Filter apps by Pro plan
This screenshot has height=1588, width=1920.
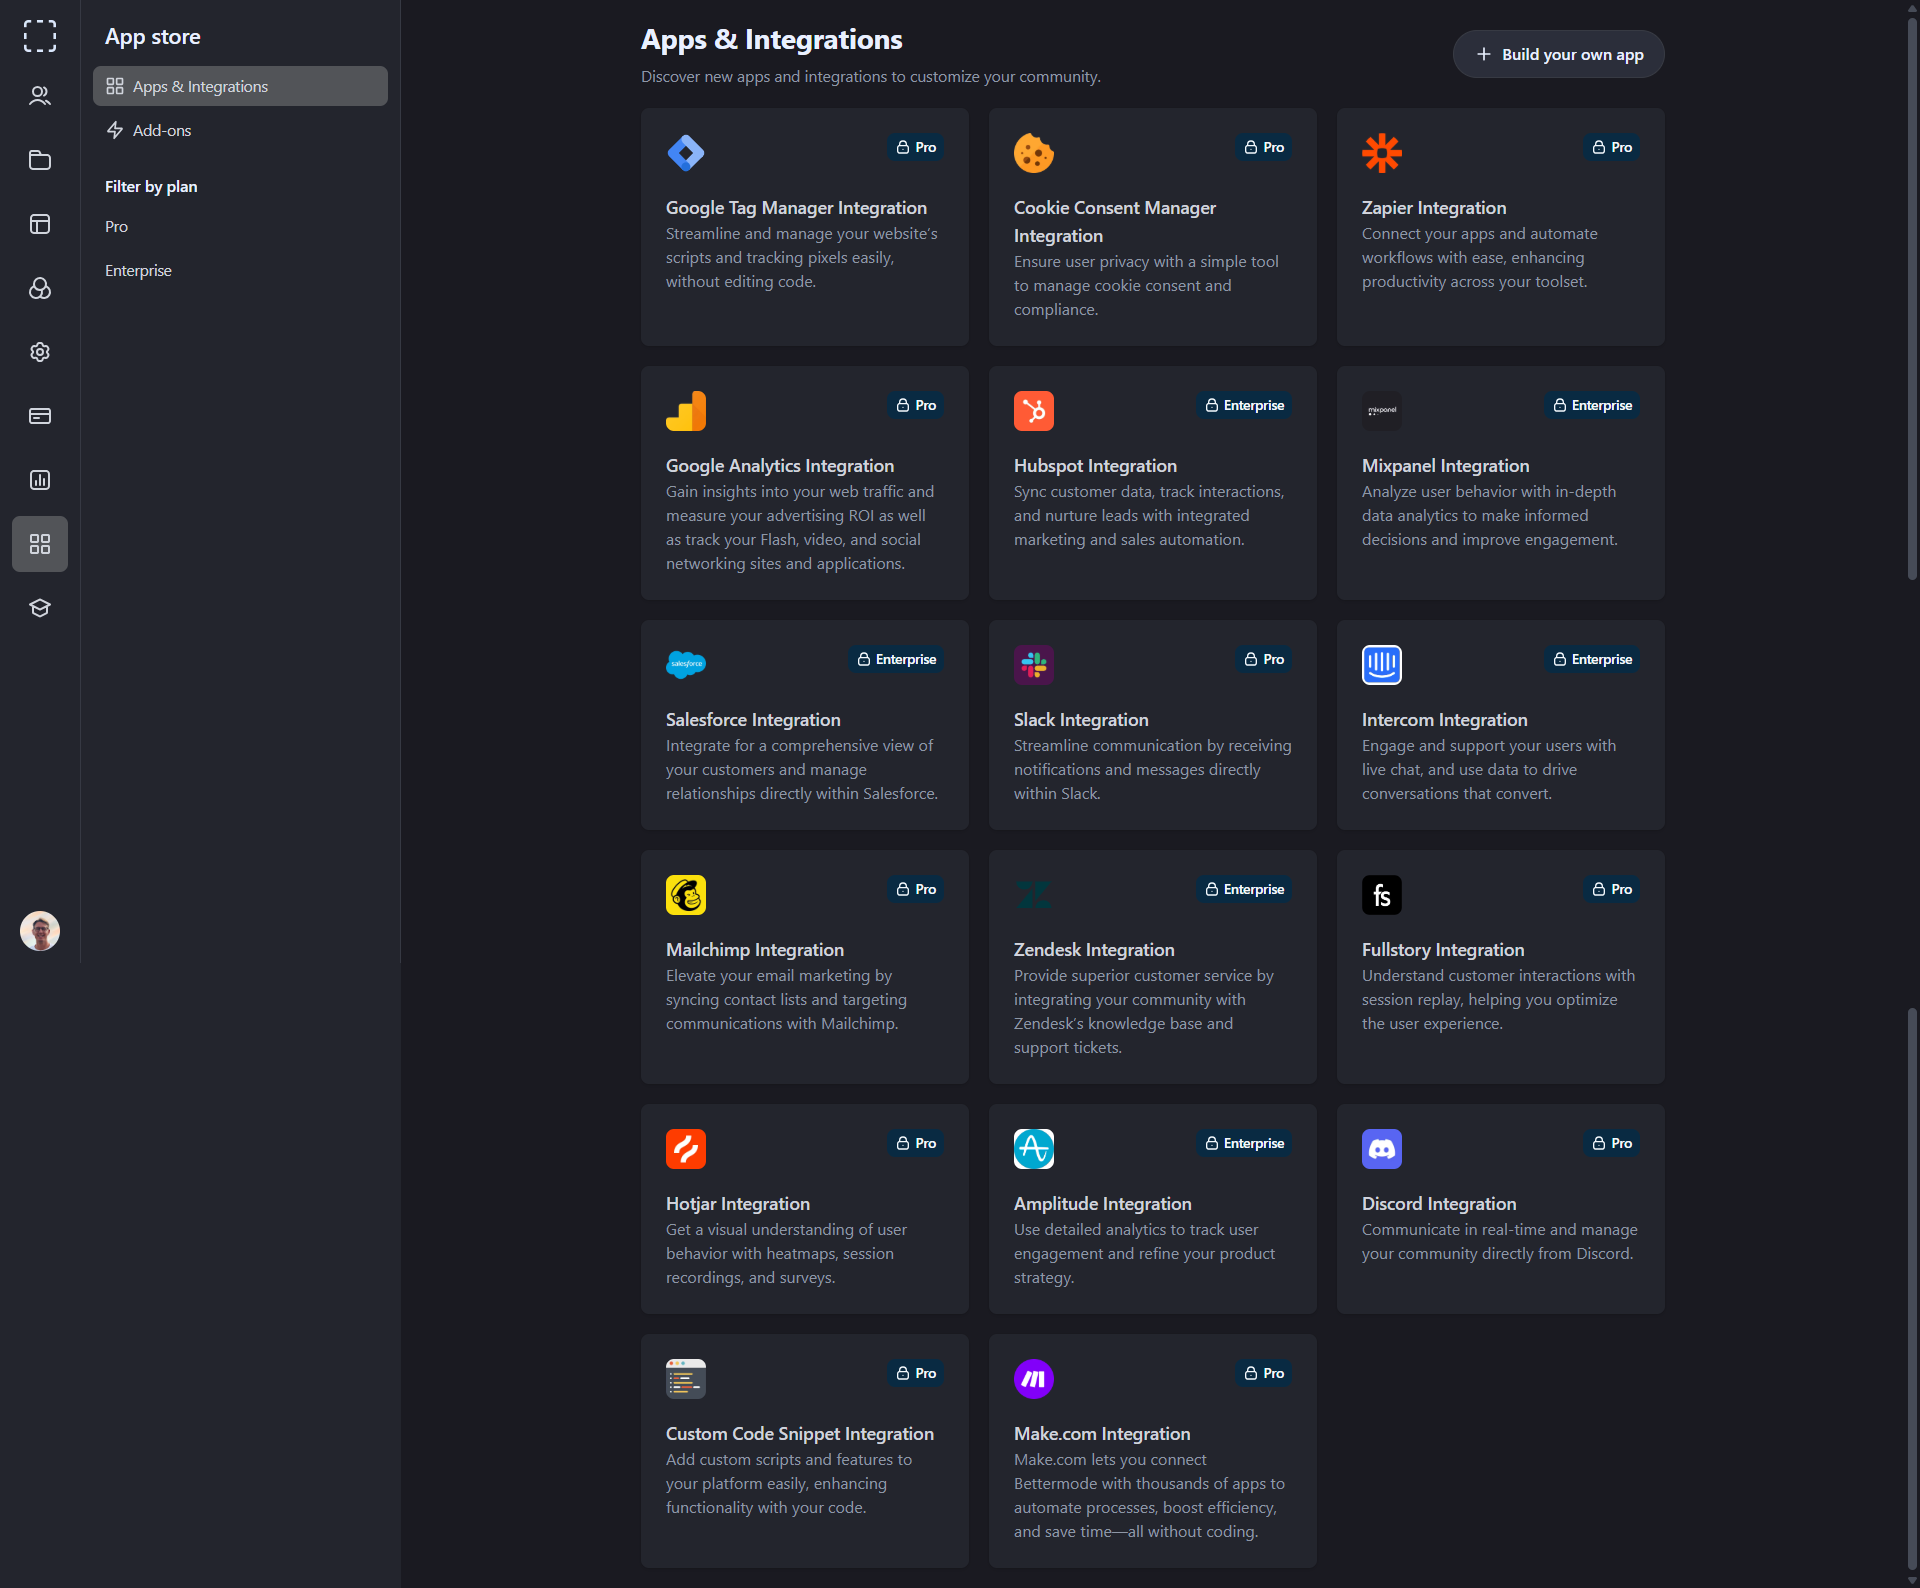tap(116, 227)
